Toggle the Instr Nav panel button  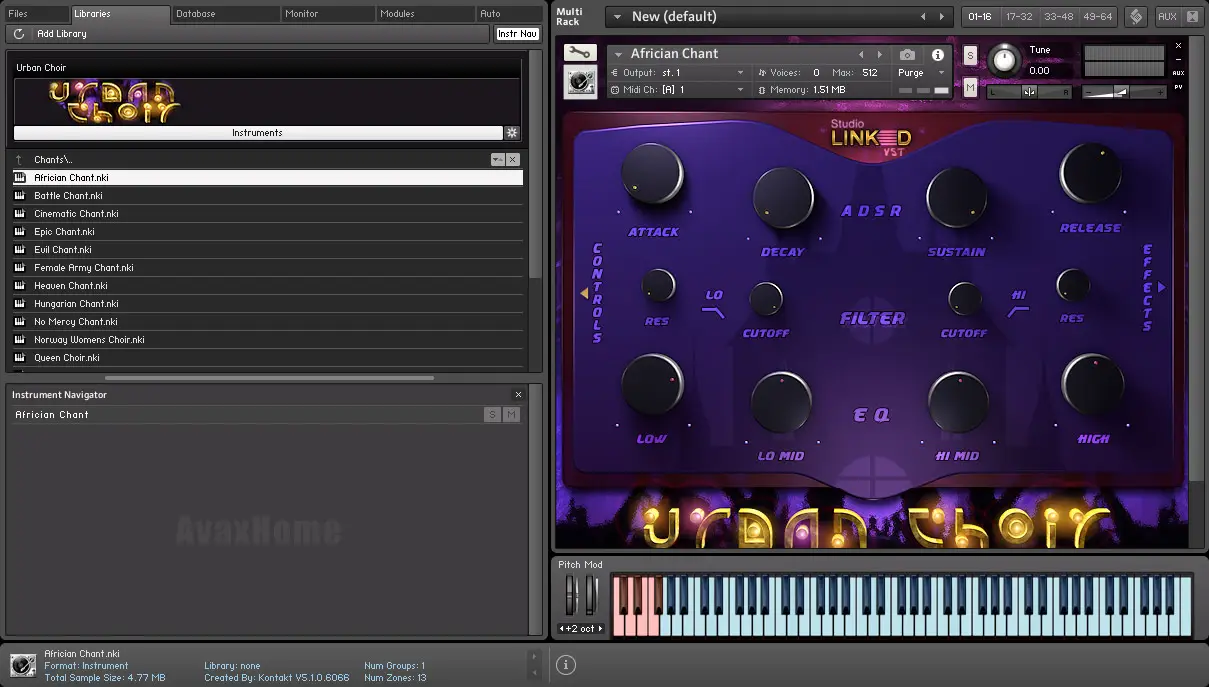click(517, 34)
